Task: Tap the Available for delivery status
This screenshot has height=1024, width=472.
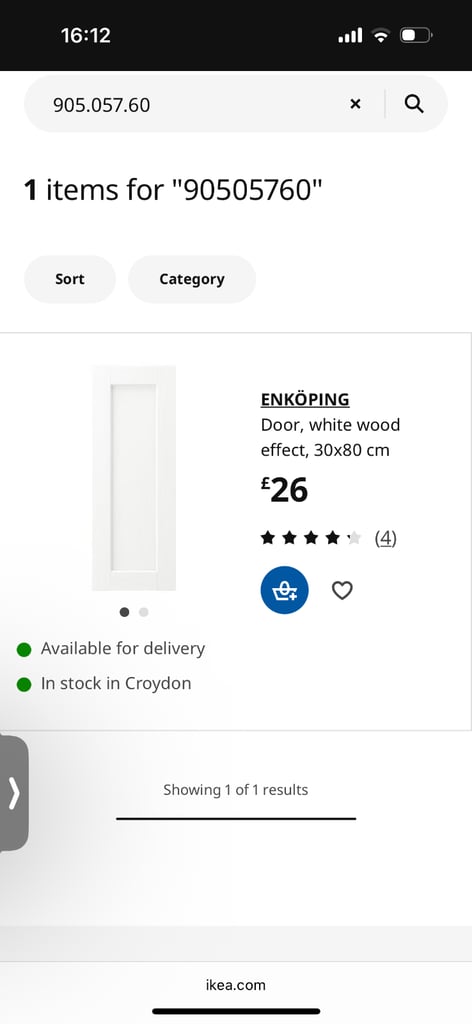Action: [x=111, y=648]
